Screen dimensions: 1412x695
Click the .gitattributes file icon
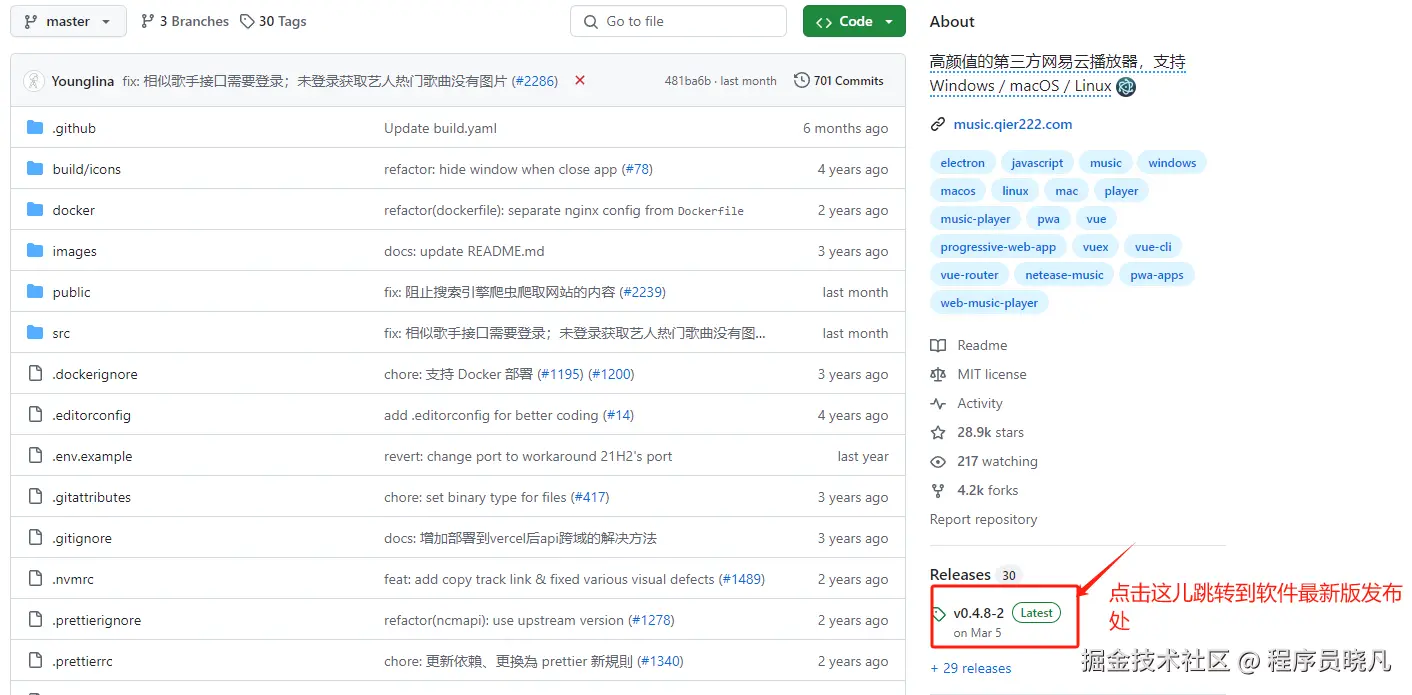tap(36, 497)
